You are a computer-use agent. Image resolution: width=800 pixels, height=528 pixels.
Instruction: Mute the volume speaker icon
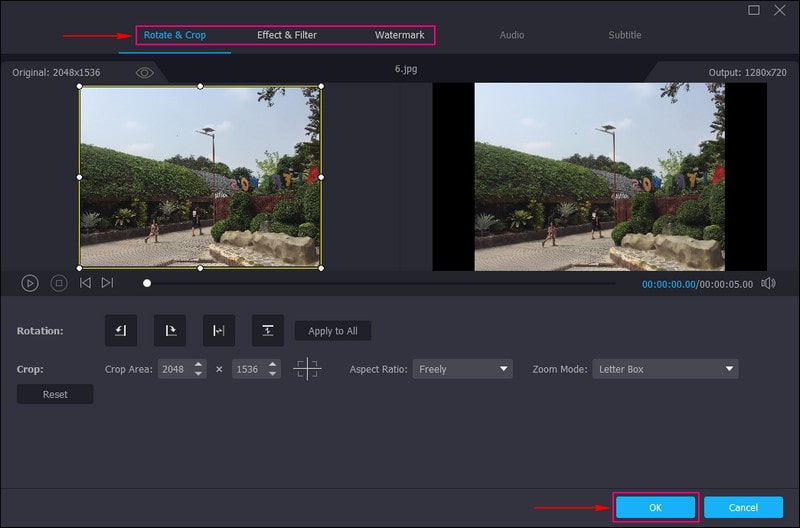click(768, 283)
